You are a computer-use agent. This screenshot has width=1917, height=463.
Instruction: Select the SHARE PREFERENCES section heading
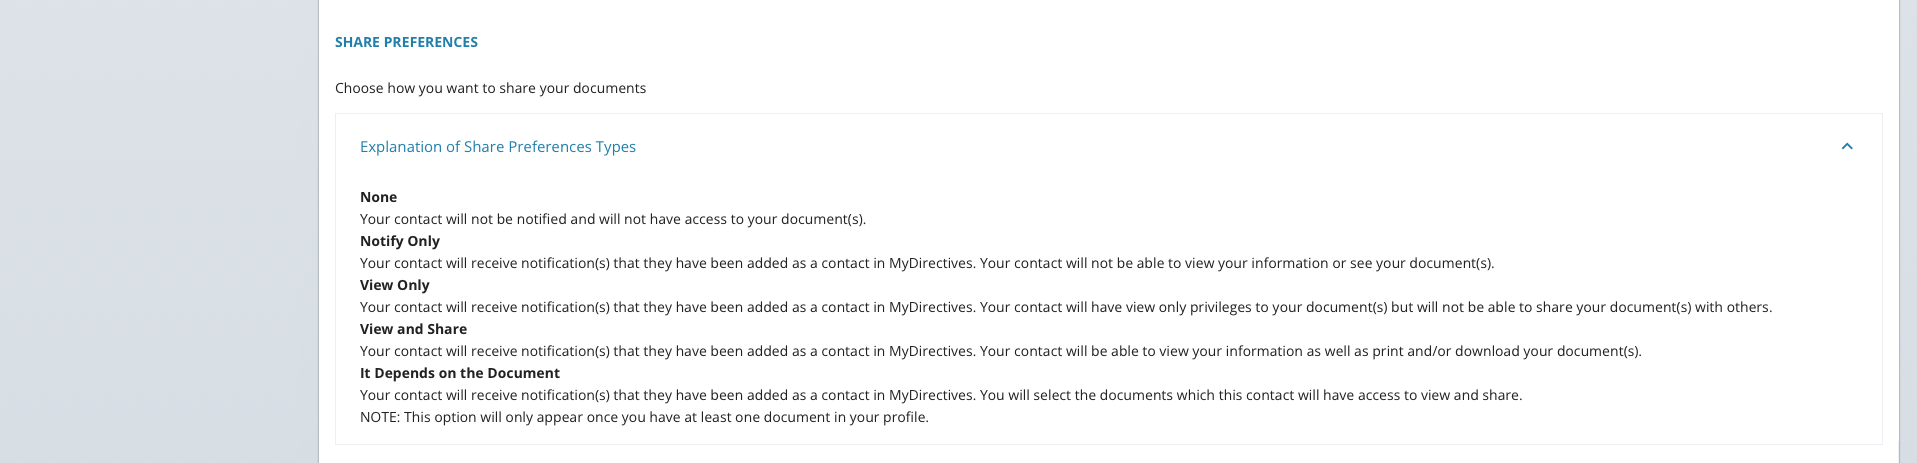pyautogui.click(x=406, y=42)
